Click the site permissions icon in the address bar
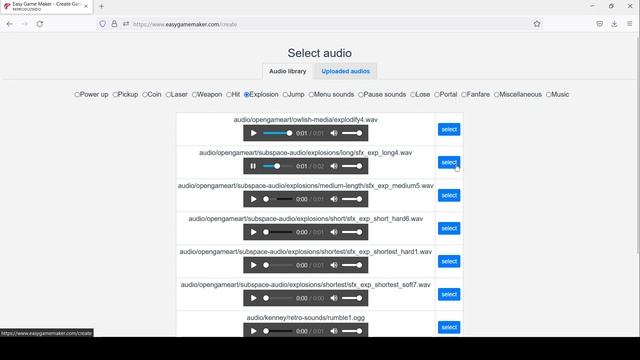Viewport: 640px width, 360px height. coord(126,24)
